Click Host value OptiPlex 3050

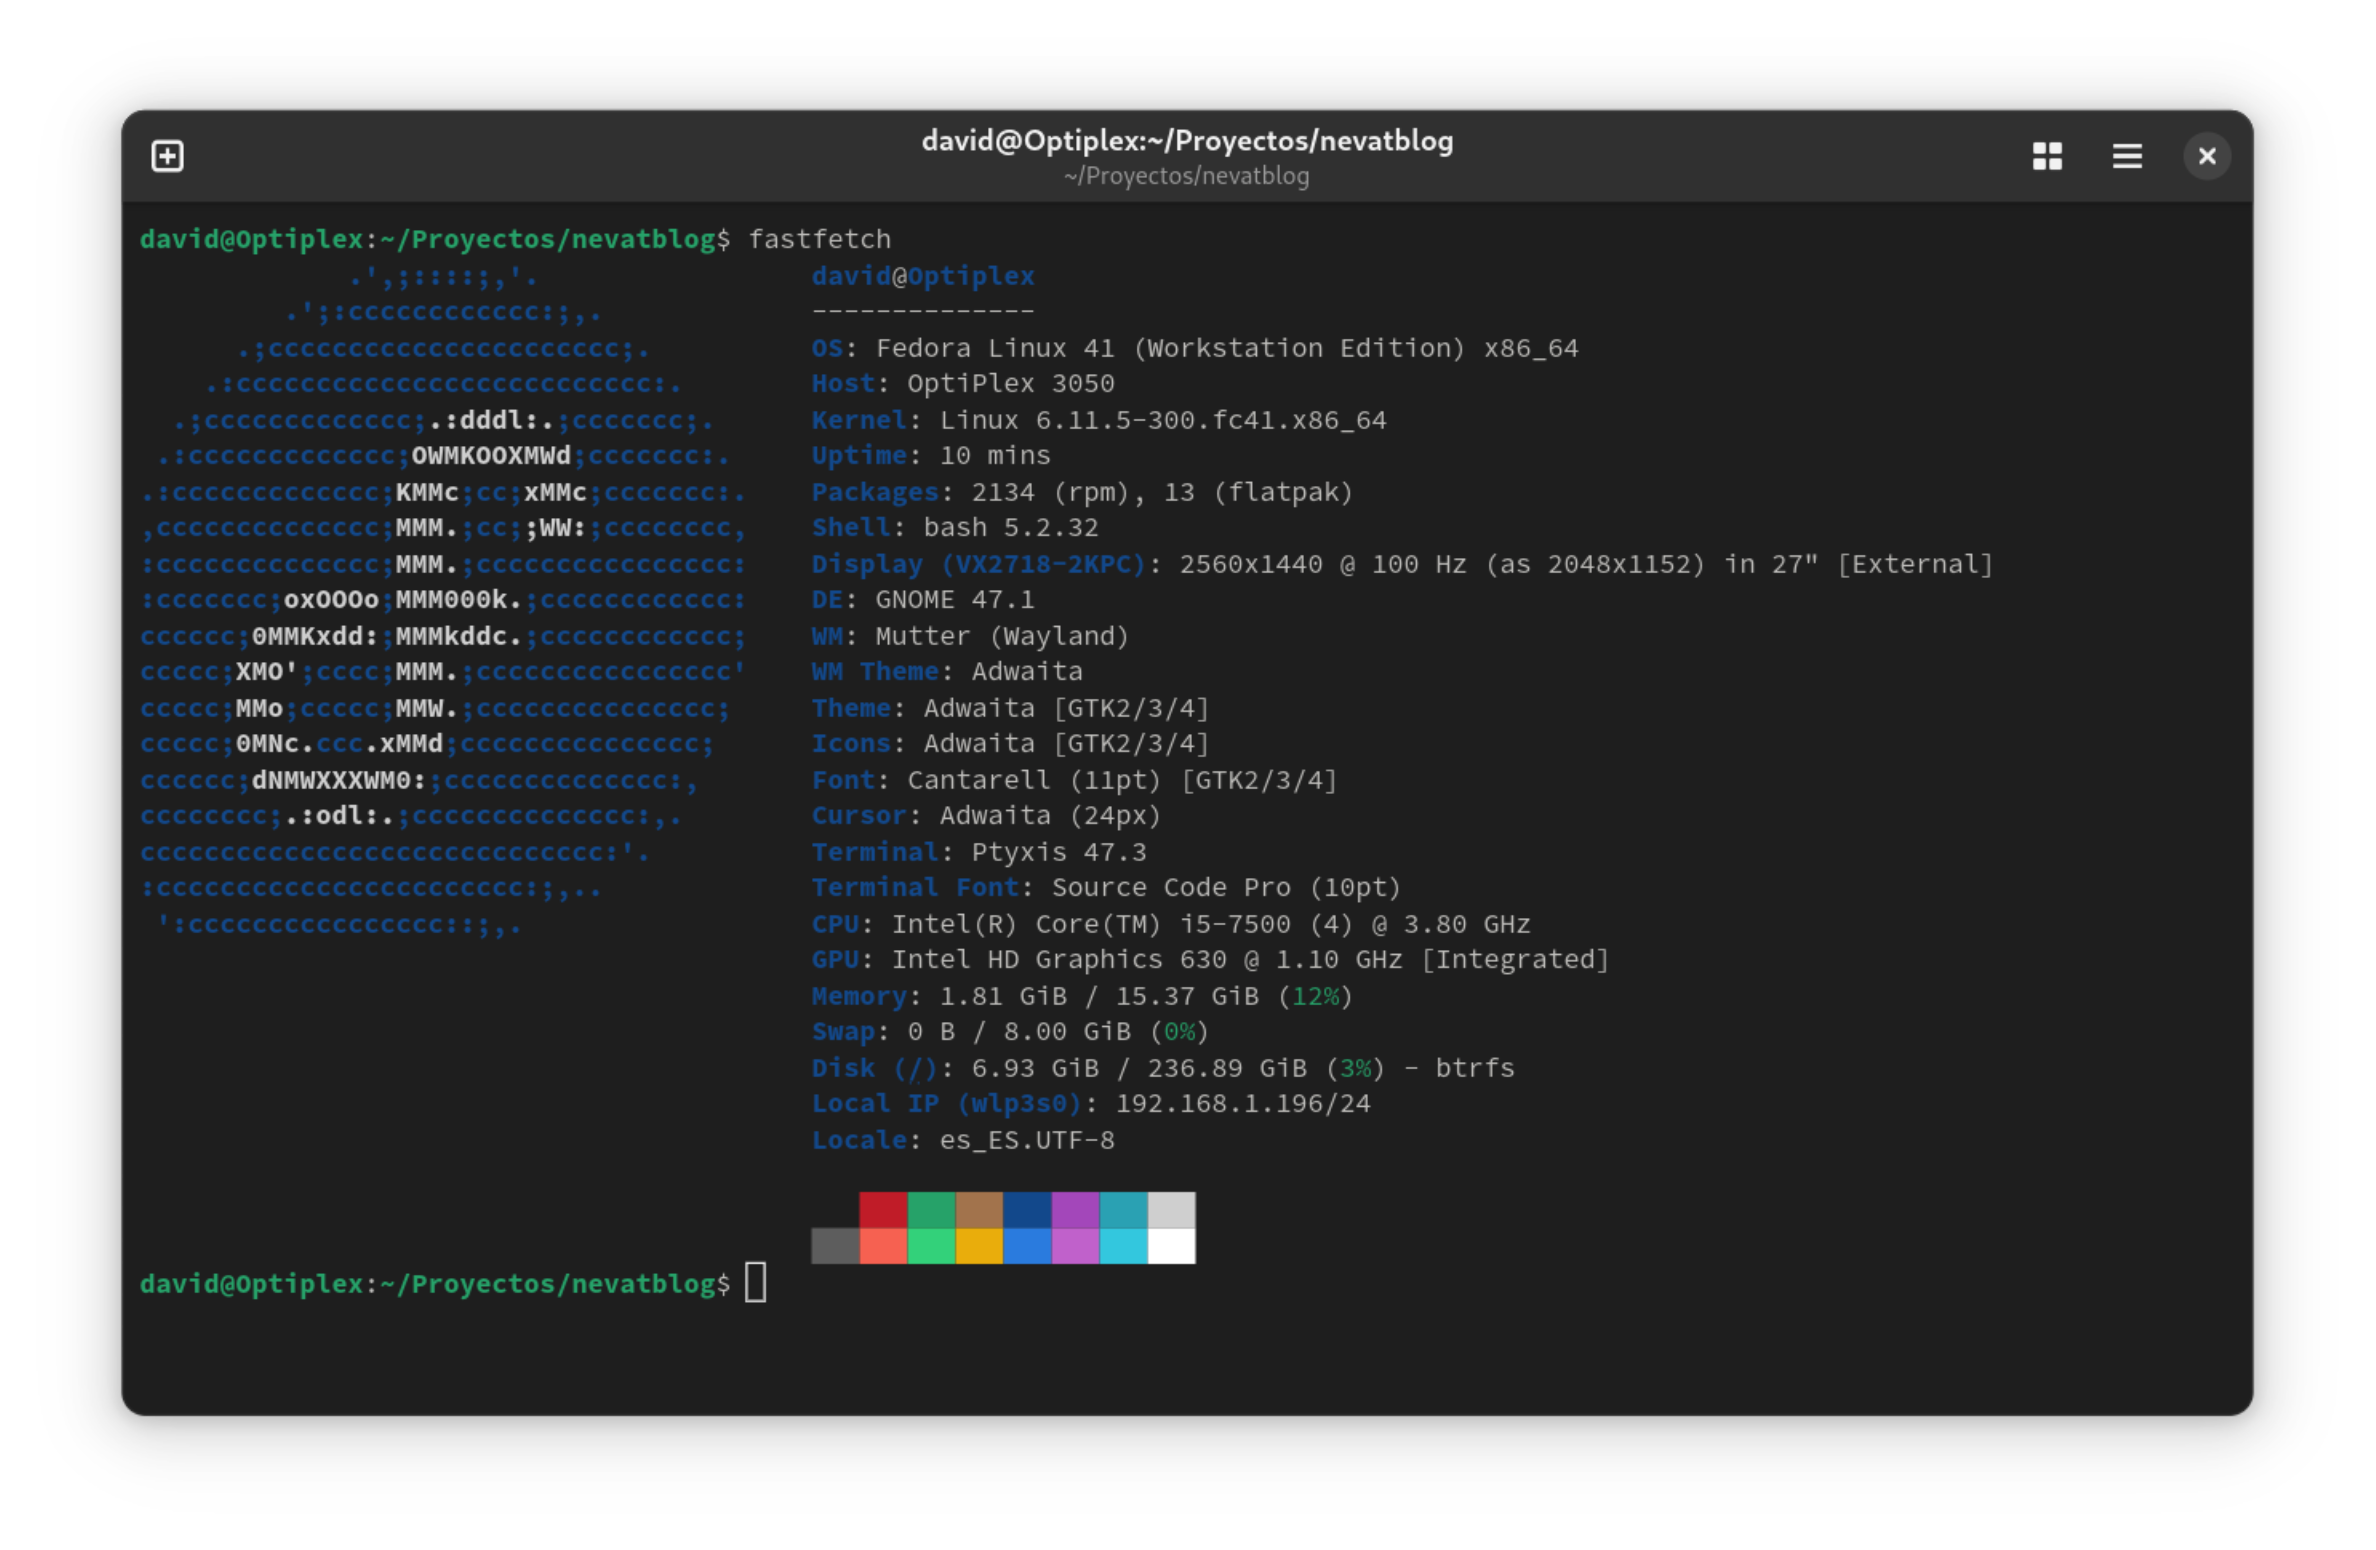click(1011, 384)
